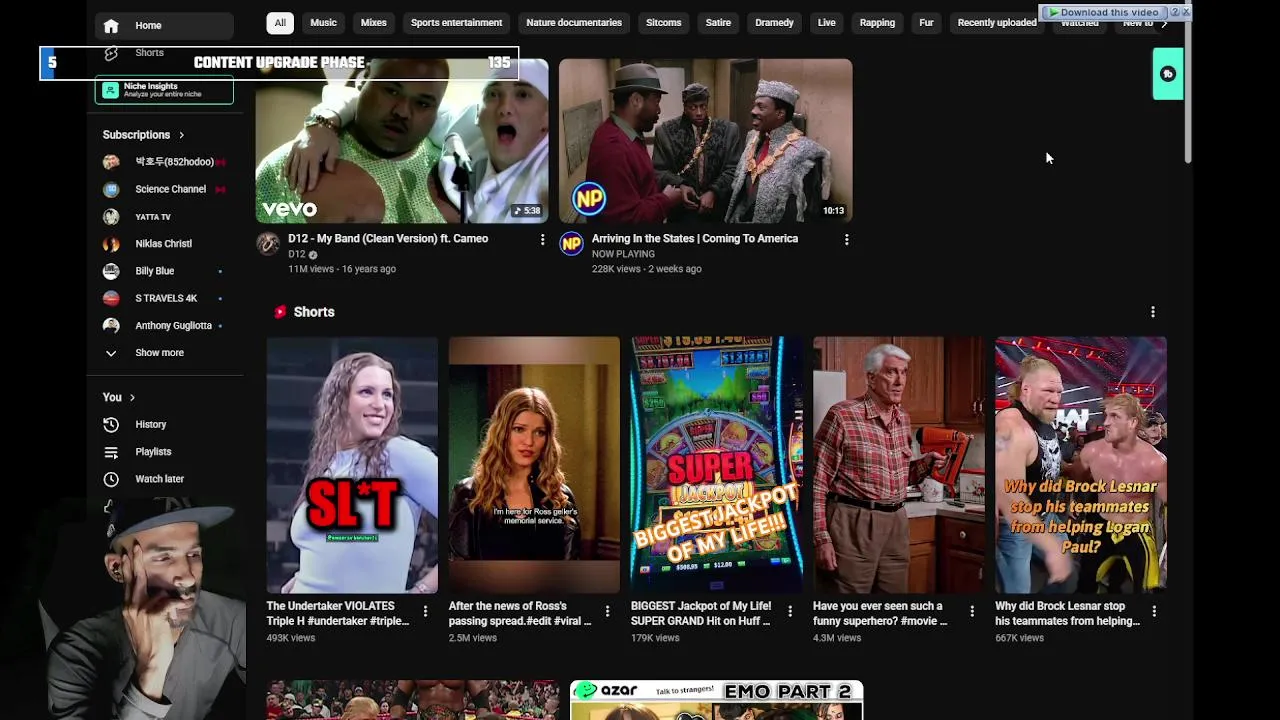The image size is (1280, 720).
Task: Select the Sports entertainment filter chip
Action: 456,23
